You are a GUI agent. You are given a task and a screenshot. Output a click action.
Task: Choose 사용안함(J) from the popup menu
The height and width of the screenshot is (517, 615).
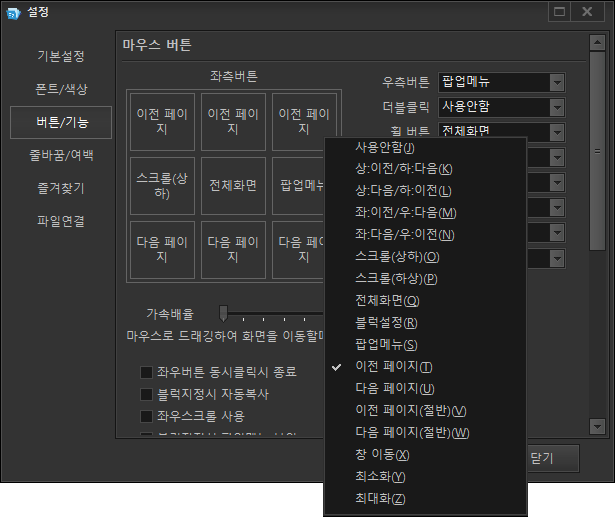425,148
